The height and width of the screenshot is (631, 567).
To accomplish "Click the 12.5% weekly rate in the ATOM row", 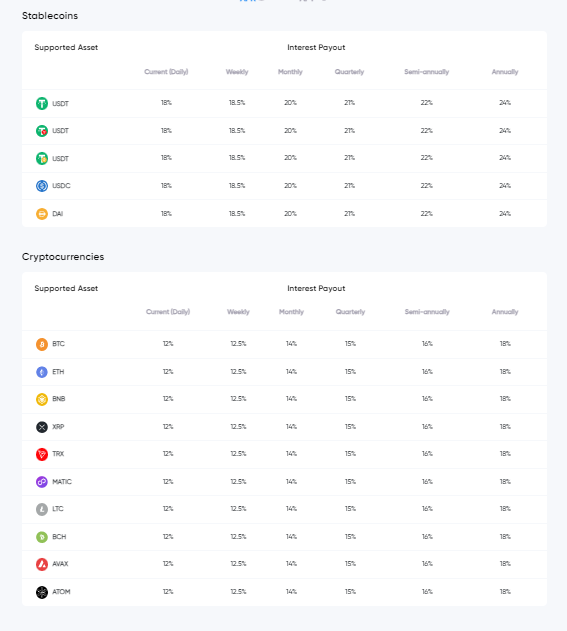I will point(238,592).
